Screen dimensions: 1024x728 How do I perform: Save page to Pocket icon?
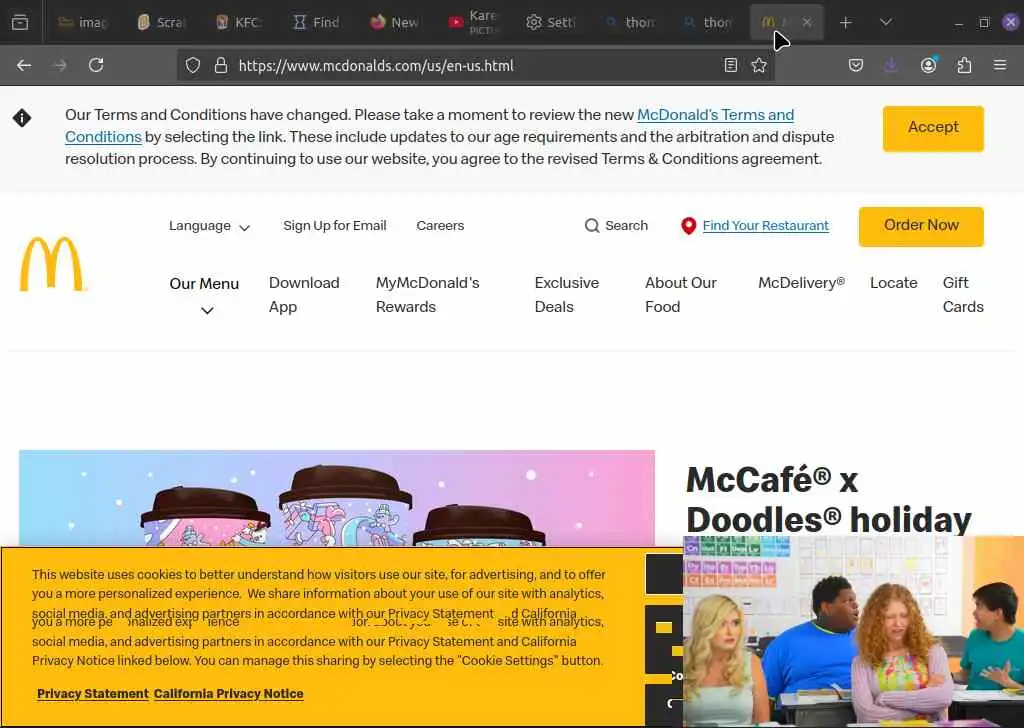856,65
